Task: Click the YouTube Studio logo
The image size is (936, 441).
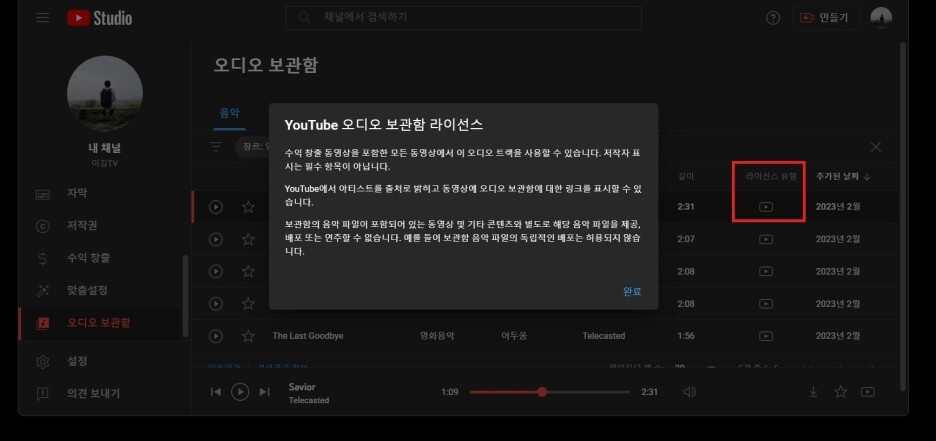Action: click(99, 18)
